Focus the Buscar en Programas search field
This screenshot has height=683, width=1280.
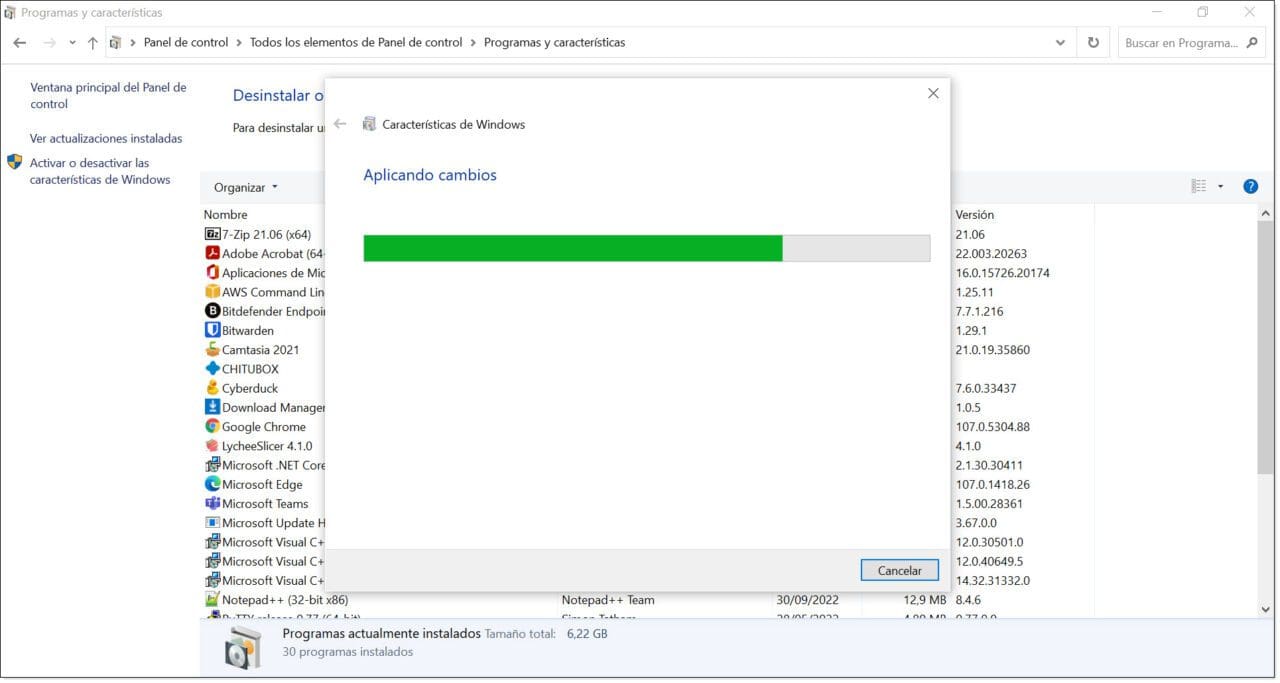[1183, 43]
